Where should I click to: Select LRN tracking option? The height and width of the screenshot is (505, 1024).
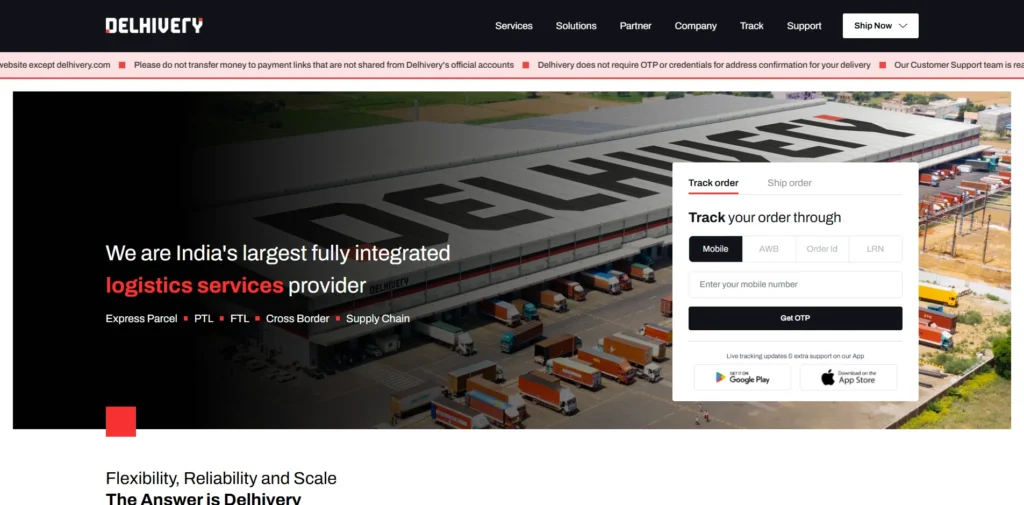point(875,249)
